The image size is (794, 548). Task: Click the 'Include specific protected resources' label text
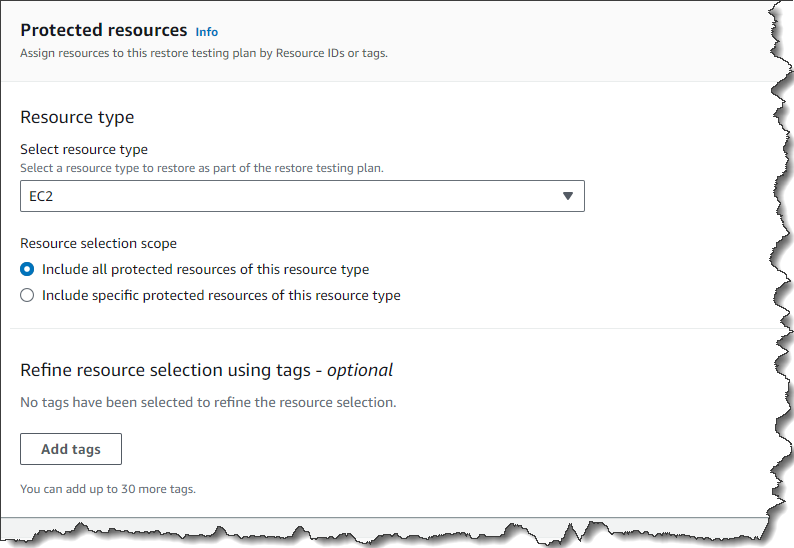point(221,295)
